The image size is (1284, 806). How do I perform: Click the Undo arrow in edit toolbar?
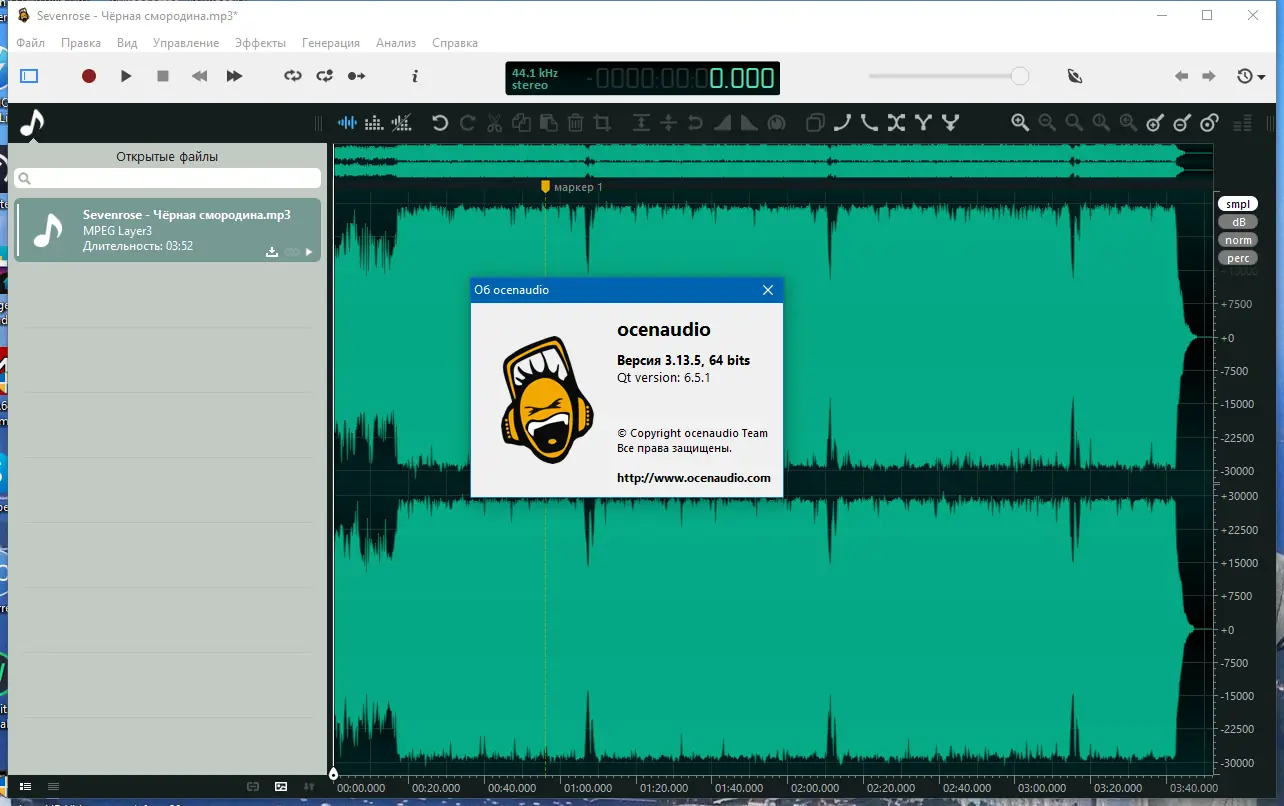[440, 123]
